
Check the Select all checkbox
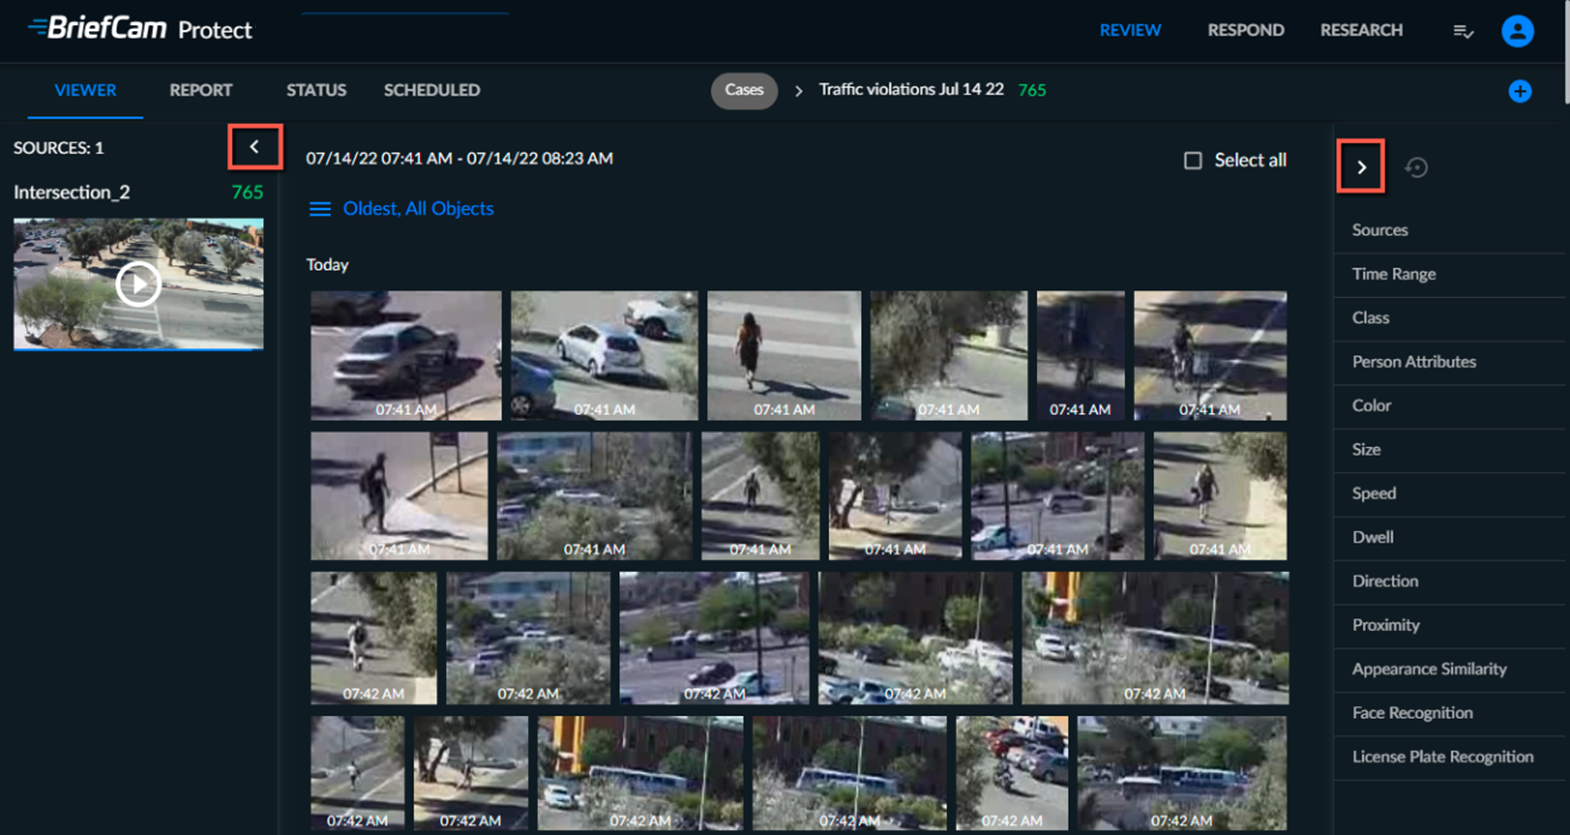pyautogui.click(x=1193, y=160)
